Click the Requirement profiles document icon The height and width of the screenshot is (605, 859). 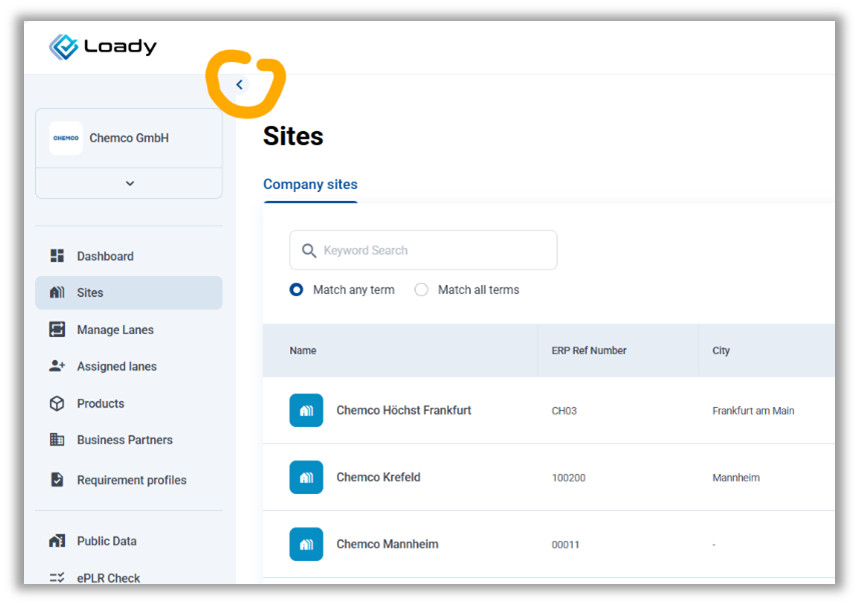pos(57,480)
